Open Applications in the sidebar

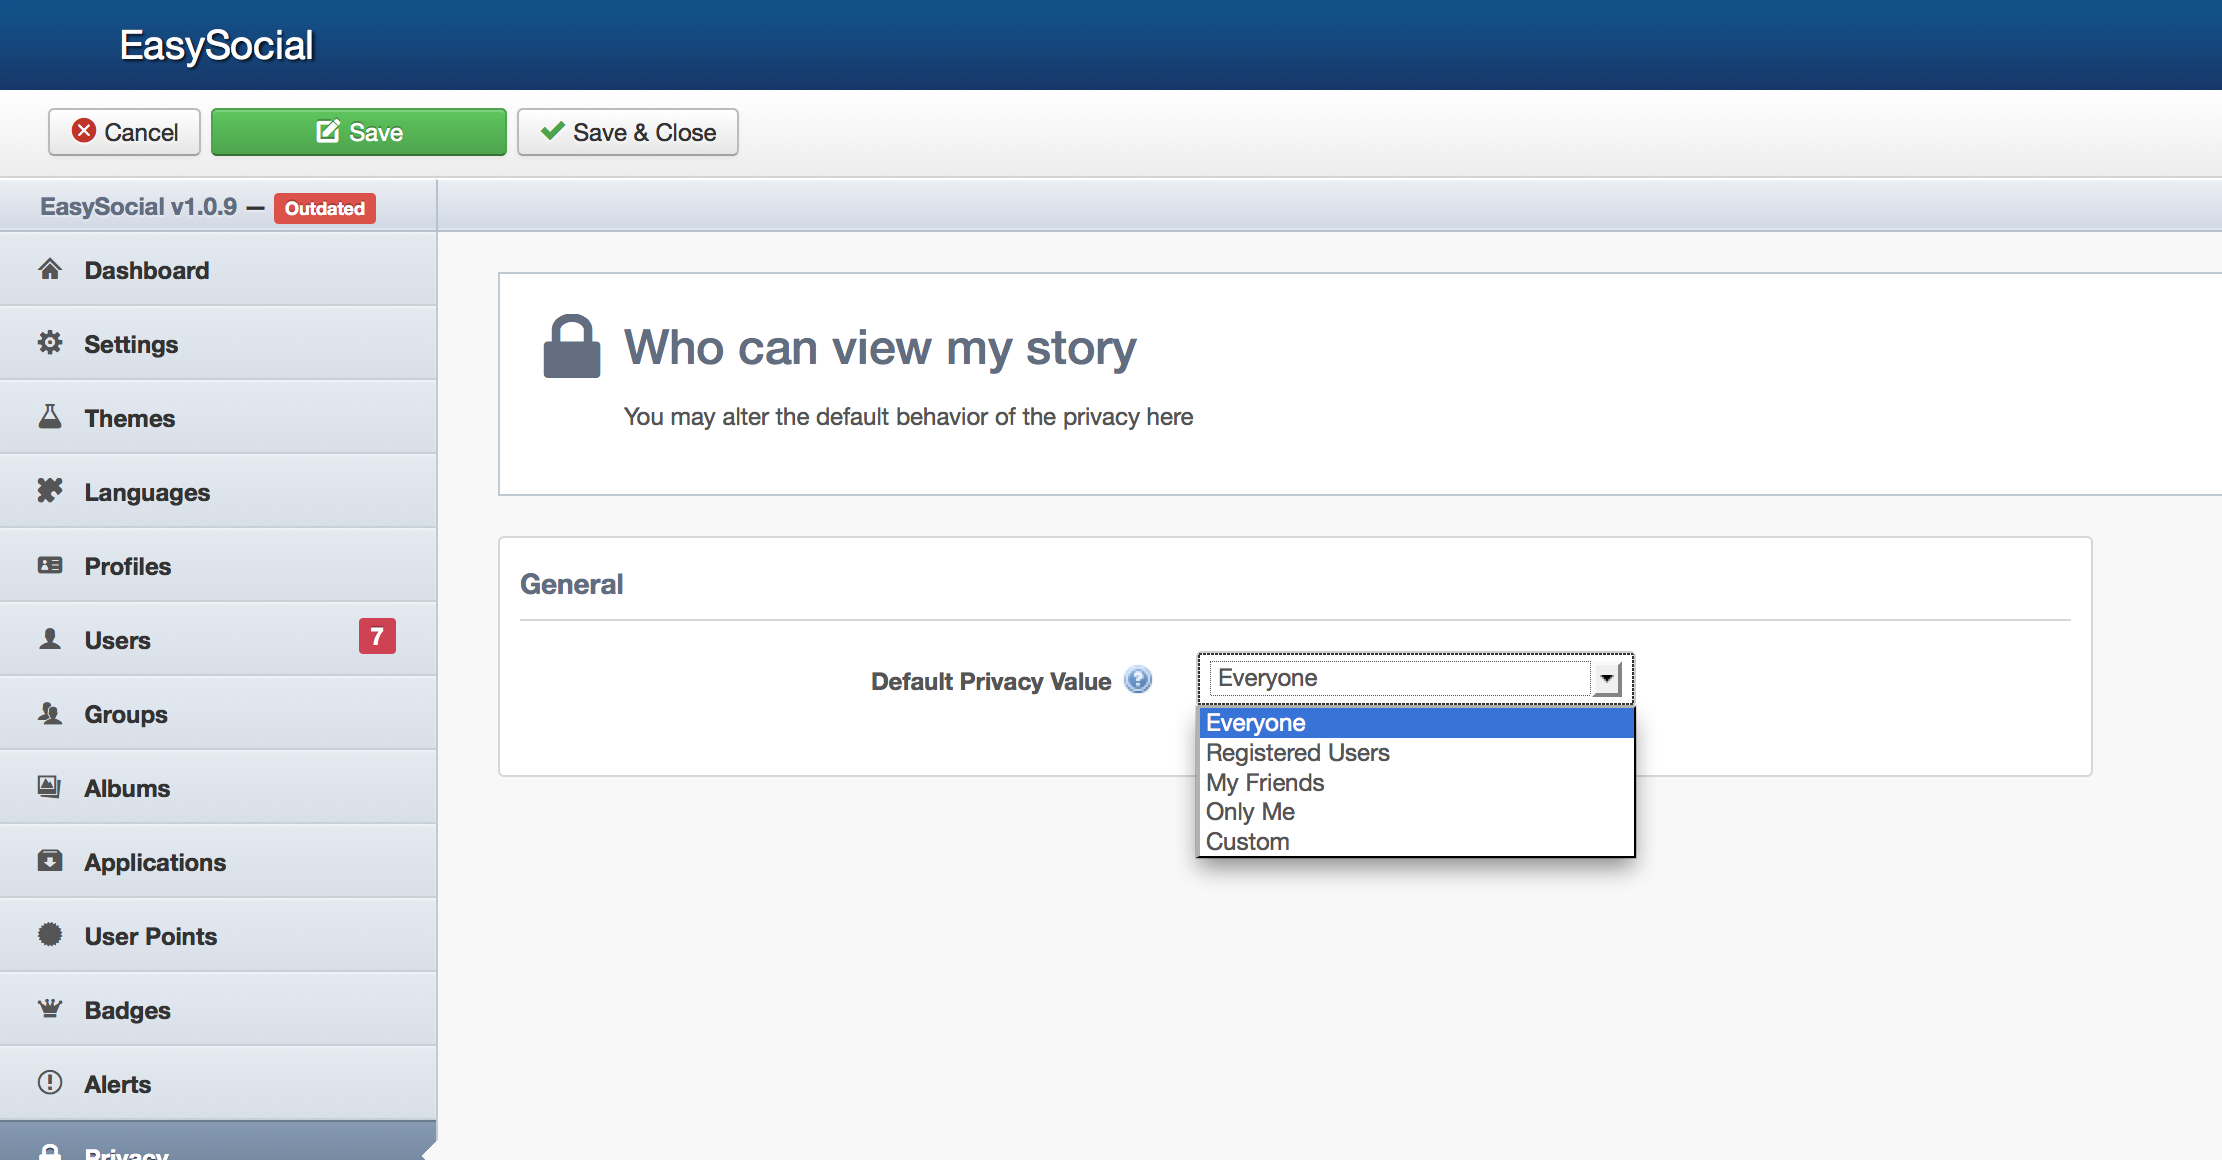click(x=218, y=862)
